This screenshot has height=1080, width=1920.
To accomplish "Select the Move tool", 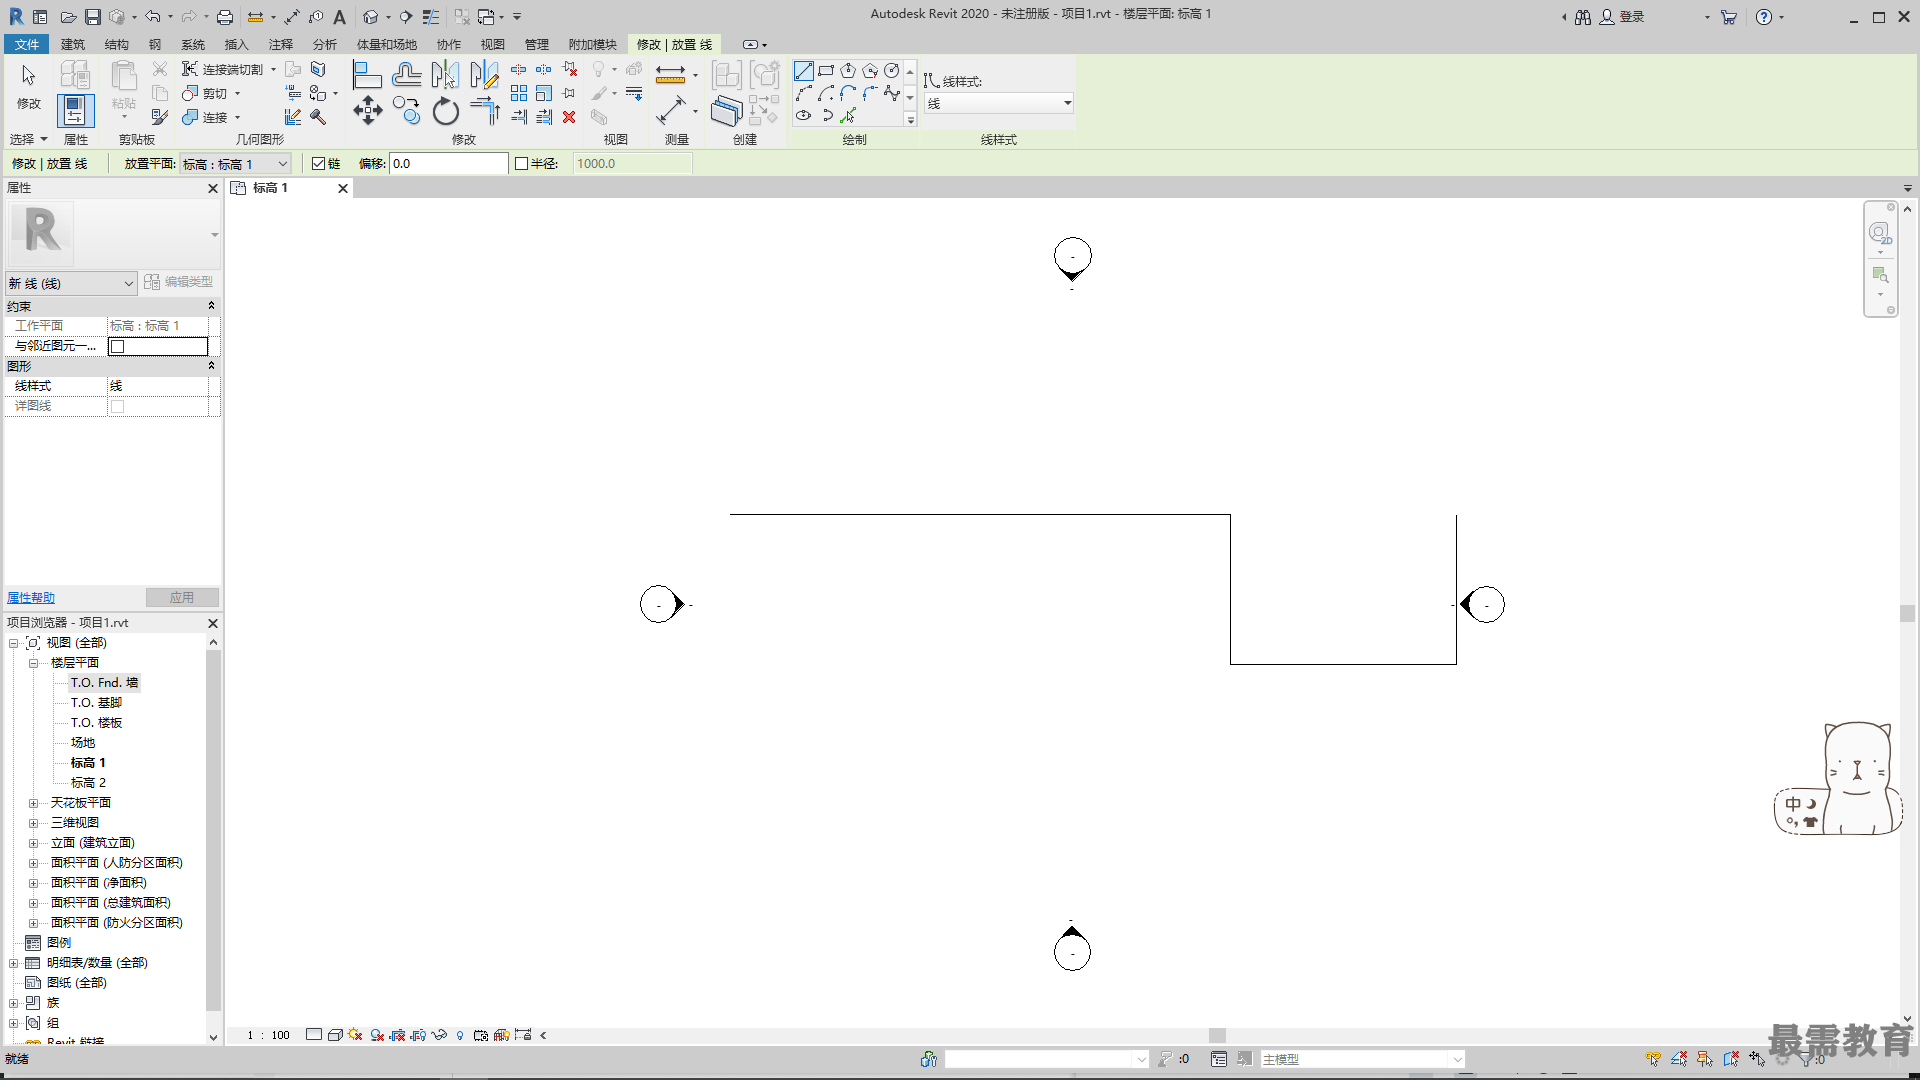I will pyautogui.click(x=367, y=111).
